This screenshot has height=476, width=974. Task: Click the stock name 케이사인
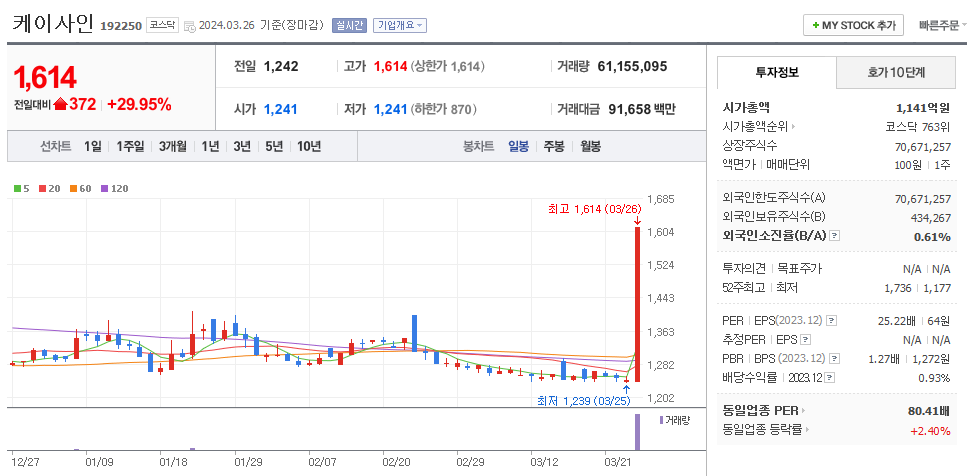53,24
